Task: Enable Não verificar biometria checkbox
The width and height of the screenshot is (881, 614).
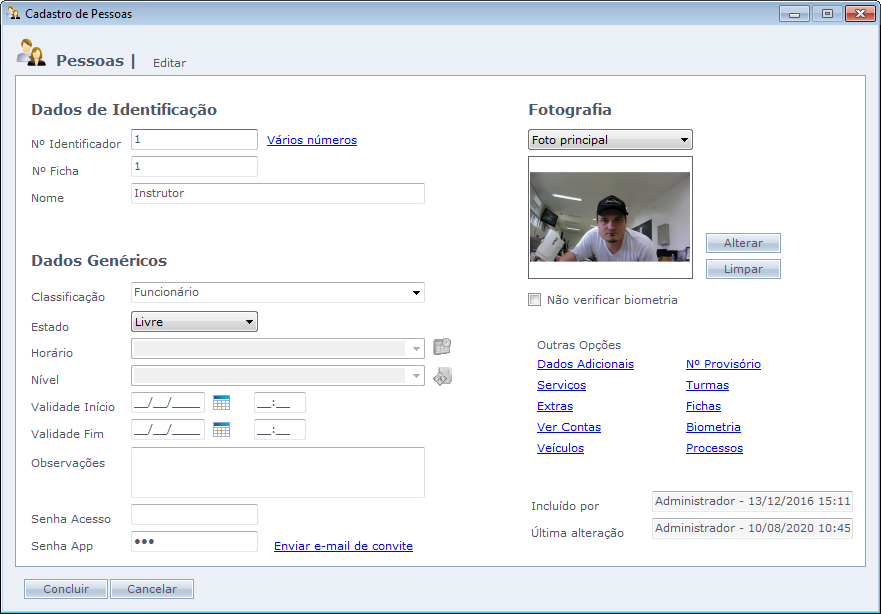Action: (x=535, y=300)
